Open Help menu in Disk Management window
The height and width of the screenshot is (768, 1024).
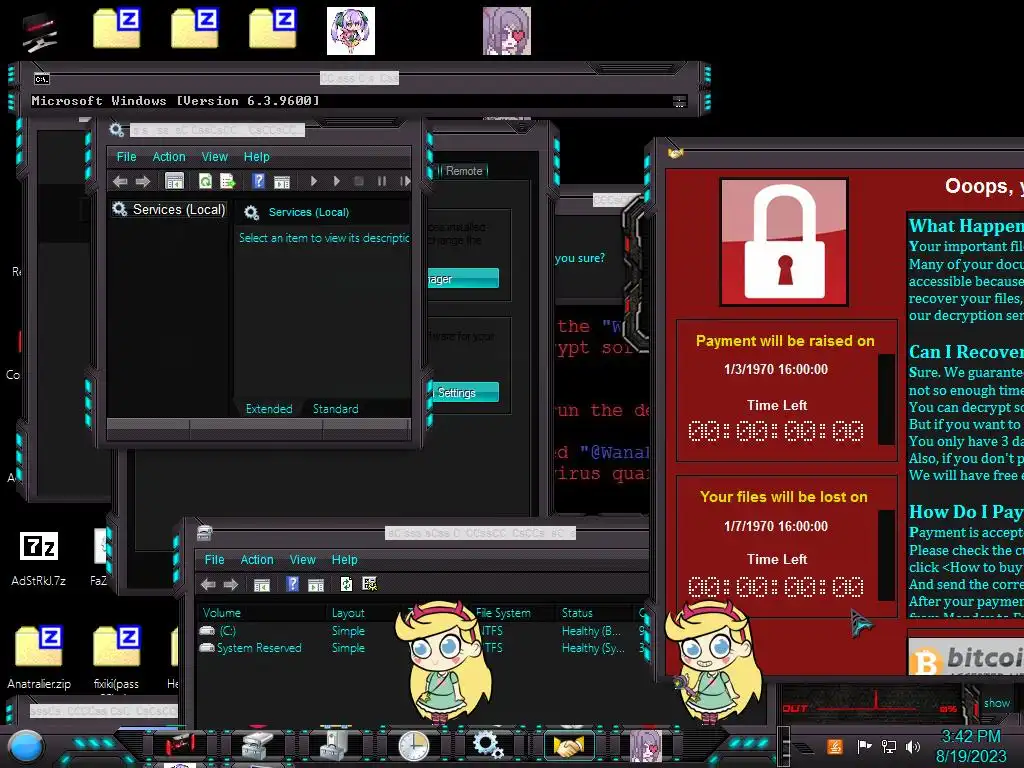[x=345, y=560]
